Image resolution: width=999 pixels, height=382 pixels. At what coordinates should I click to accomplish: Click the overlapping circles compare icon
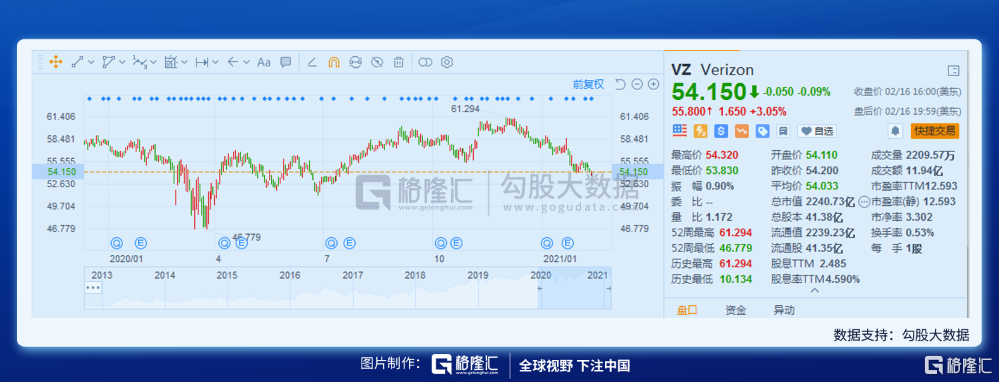pyautogui.click(x=425, y=62)
